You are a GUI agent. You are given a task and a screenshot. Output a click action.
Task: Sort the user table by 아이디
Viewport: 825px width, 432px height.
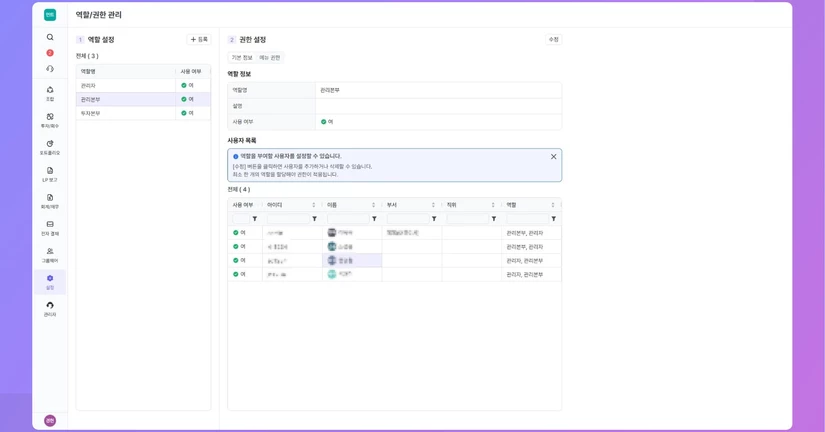[314, 205]
